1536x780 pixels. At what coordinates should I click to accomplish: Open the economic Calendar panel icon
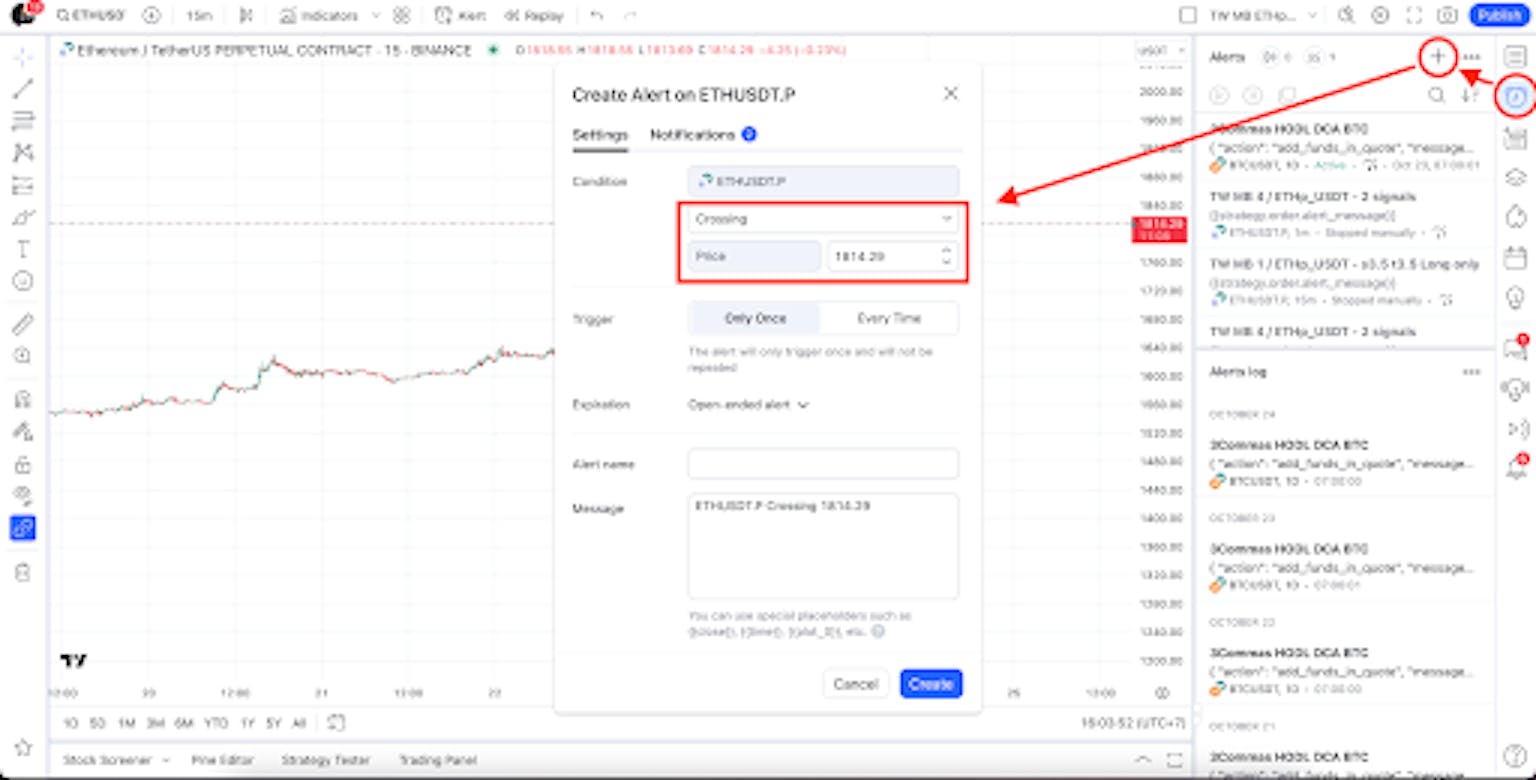1516,260
